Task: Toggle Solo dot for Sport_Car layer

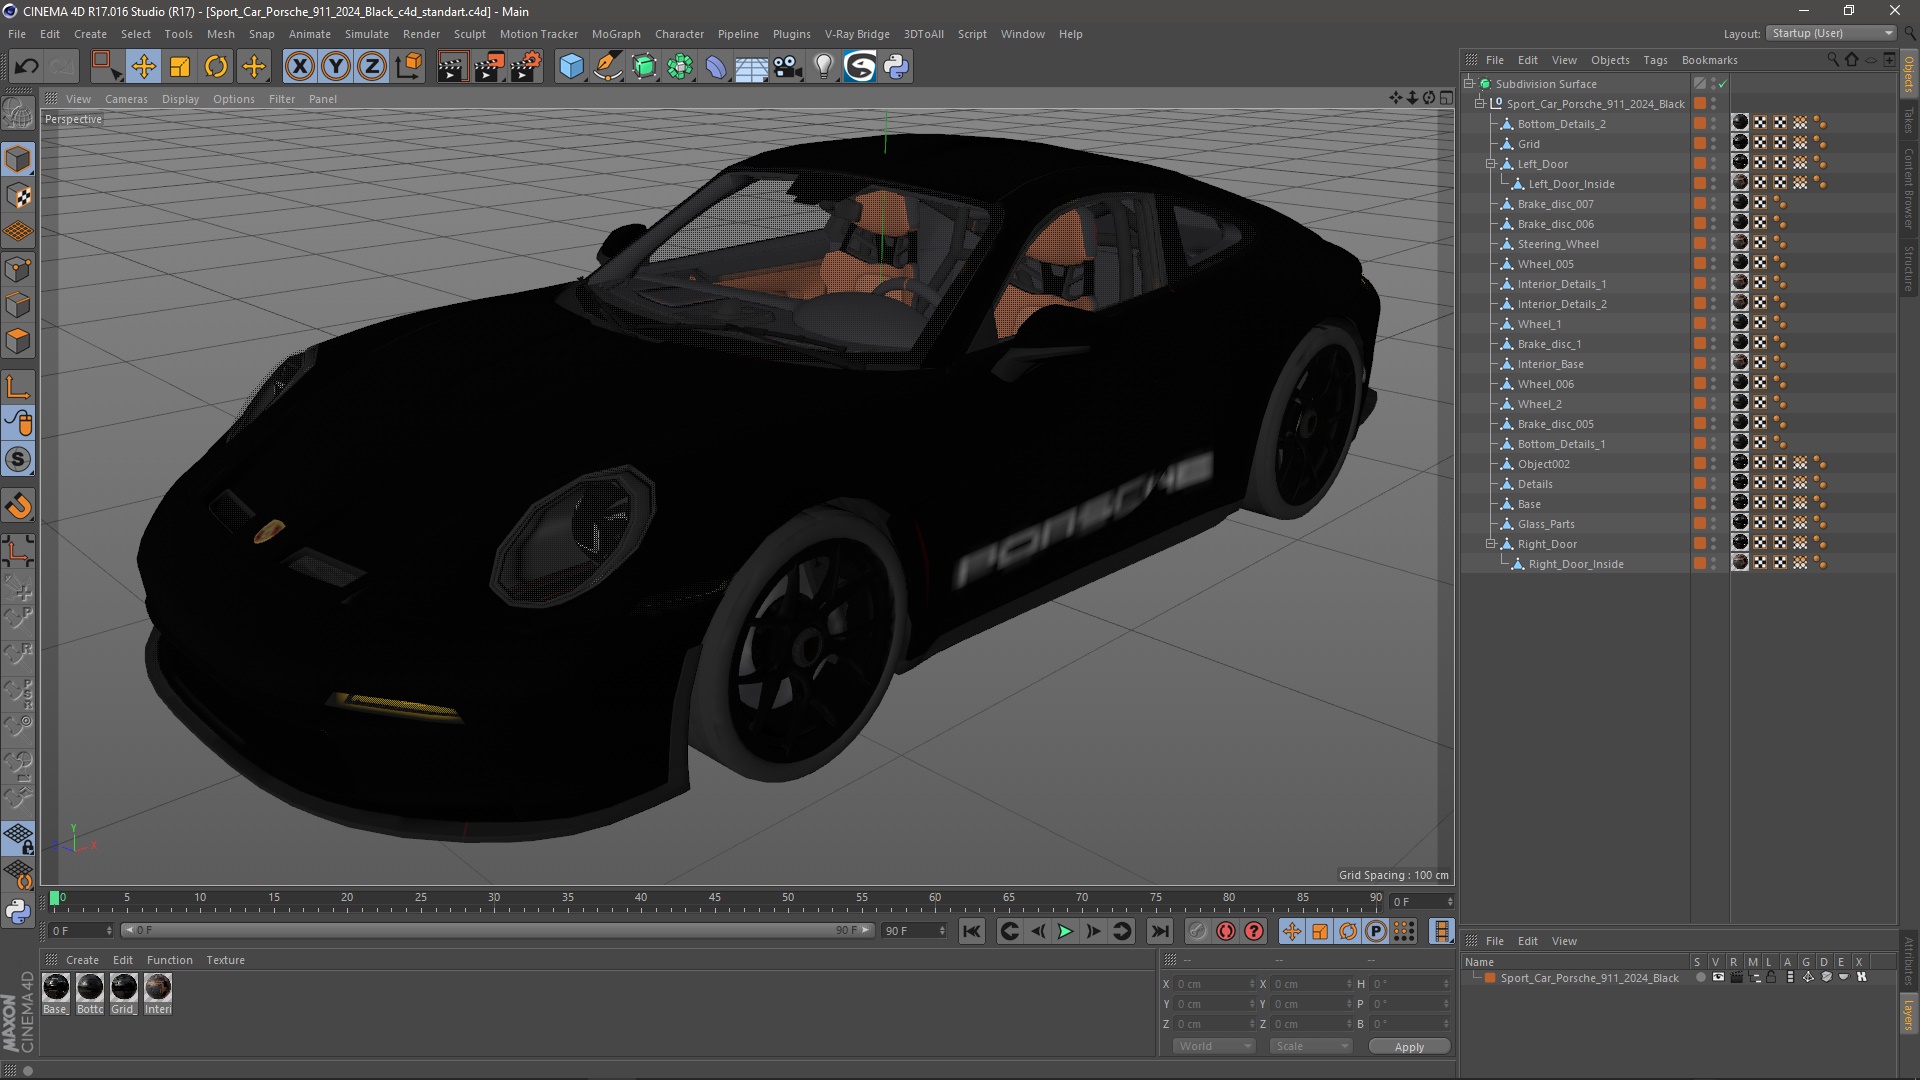Action: [1700, 977]
